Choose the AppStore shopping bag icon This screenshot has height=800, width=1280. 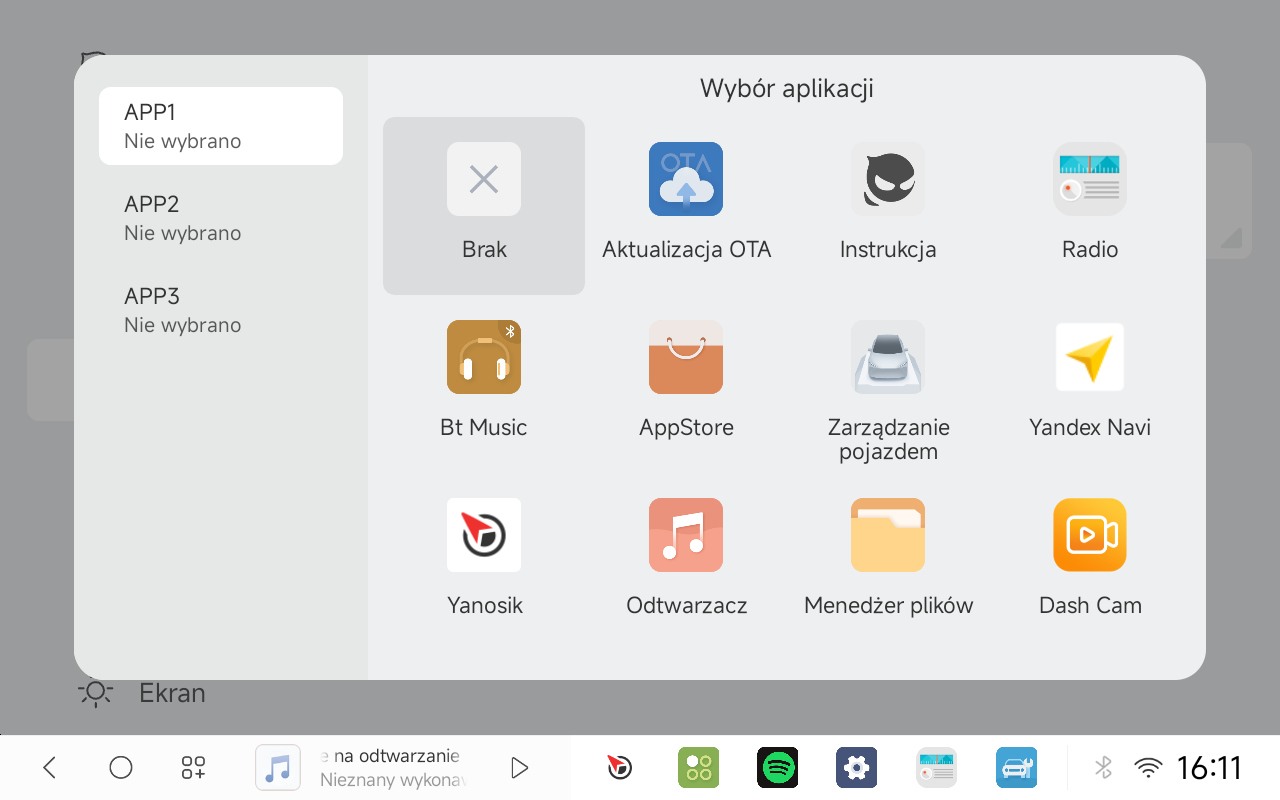point(686,357)
